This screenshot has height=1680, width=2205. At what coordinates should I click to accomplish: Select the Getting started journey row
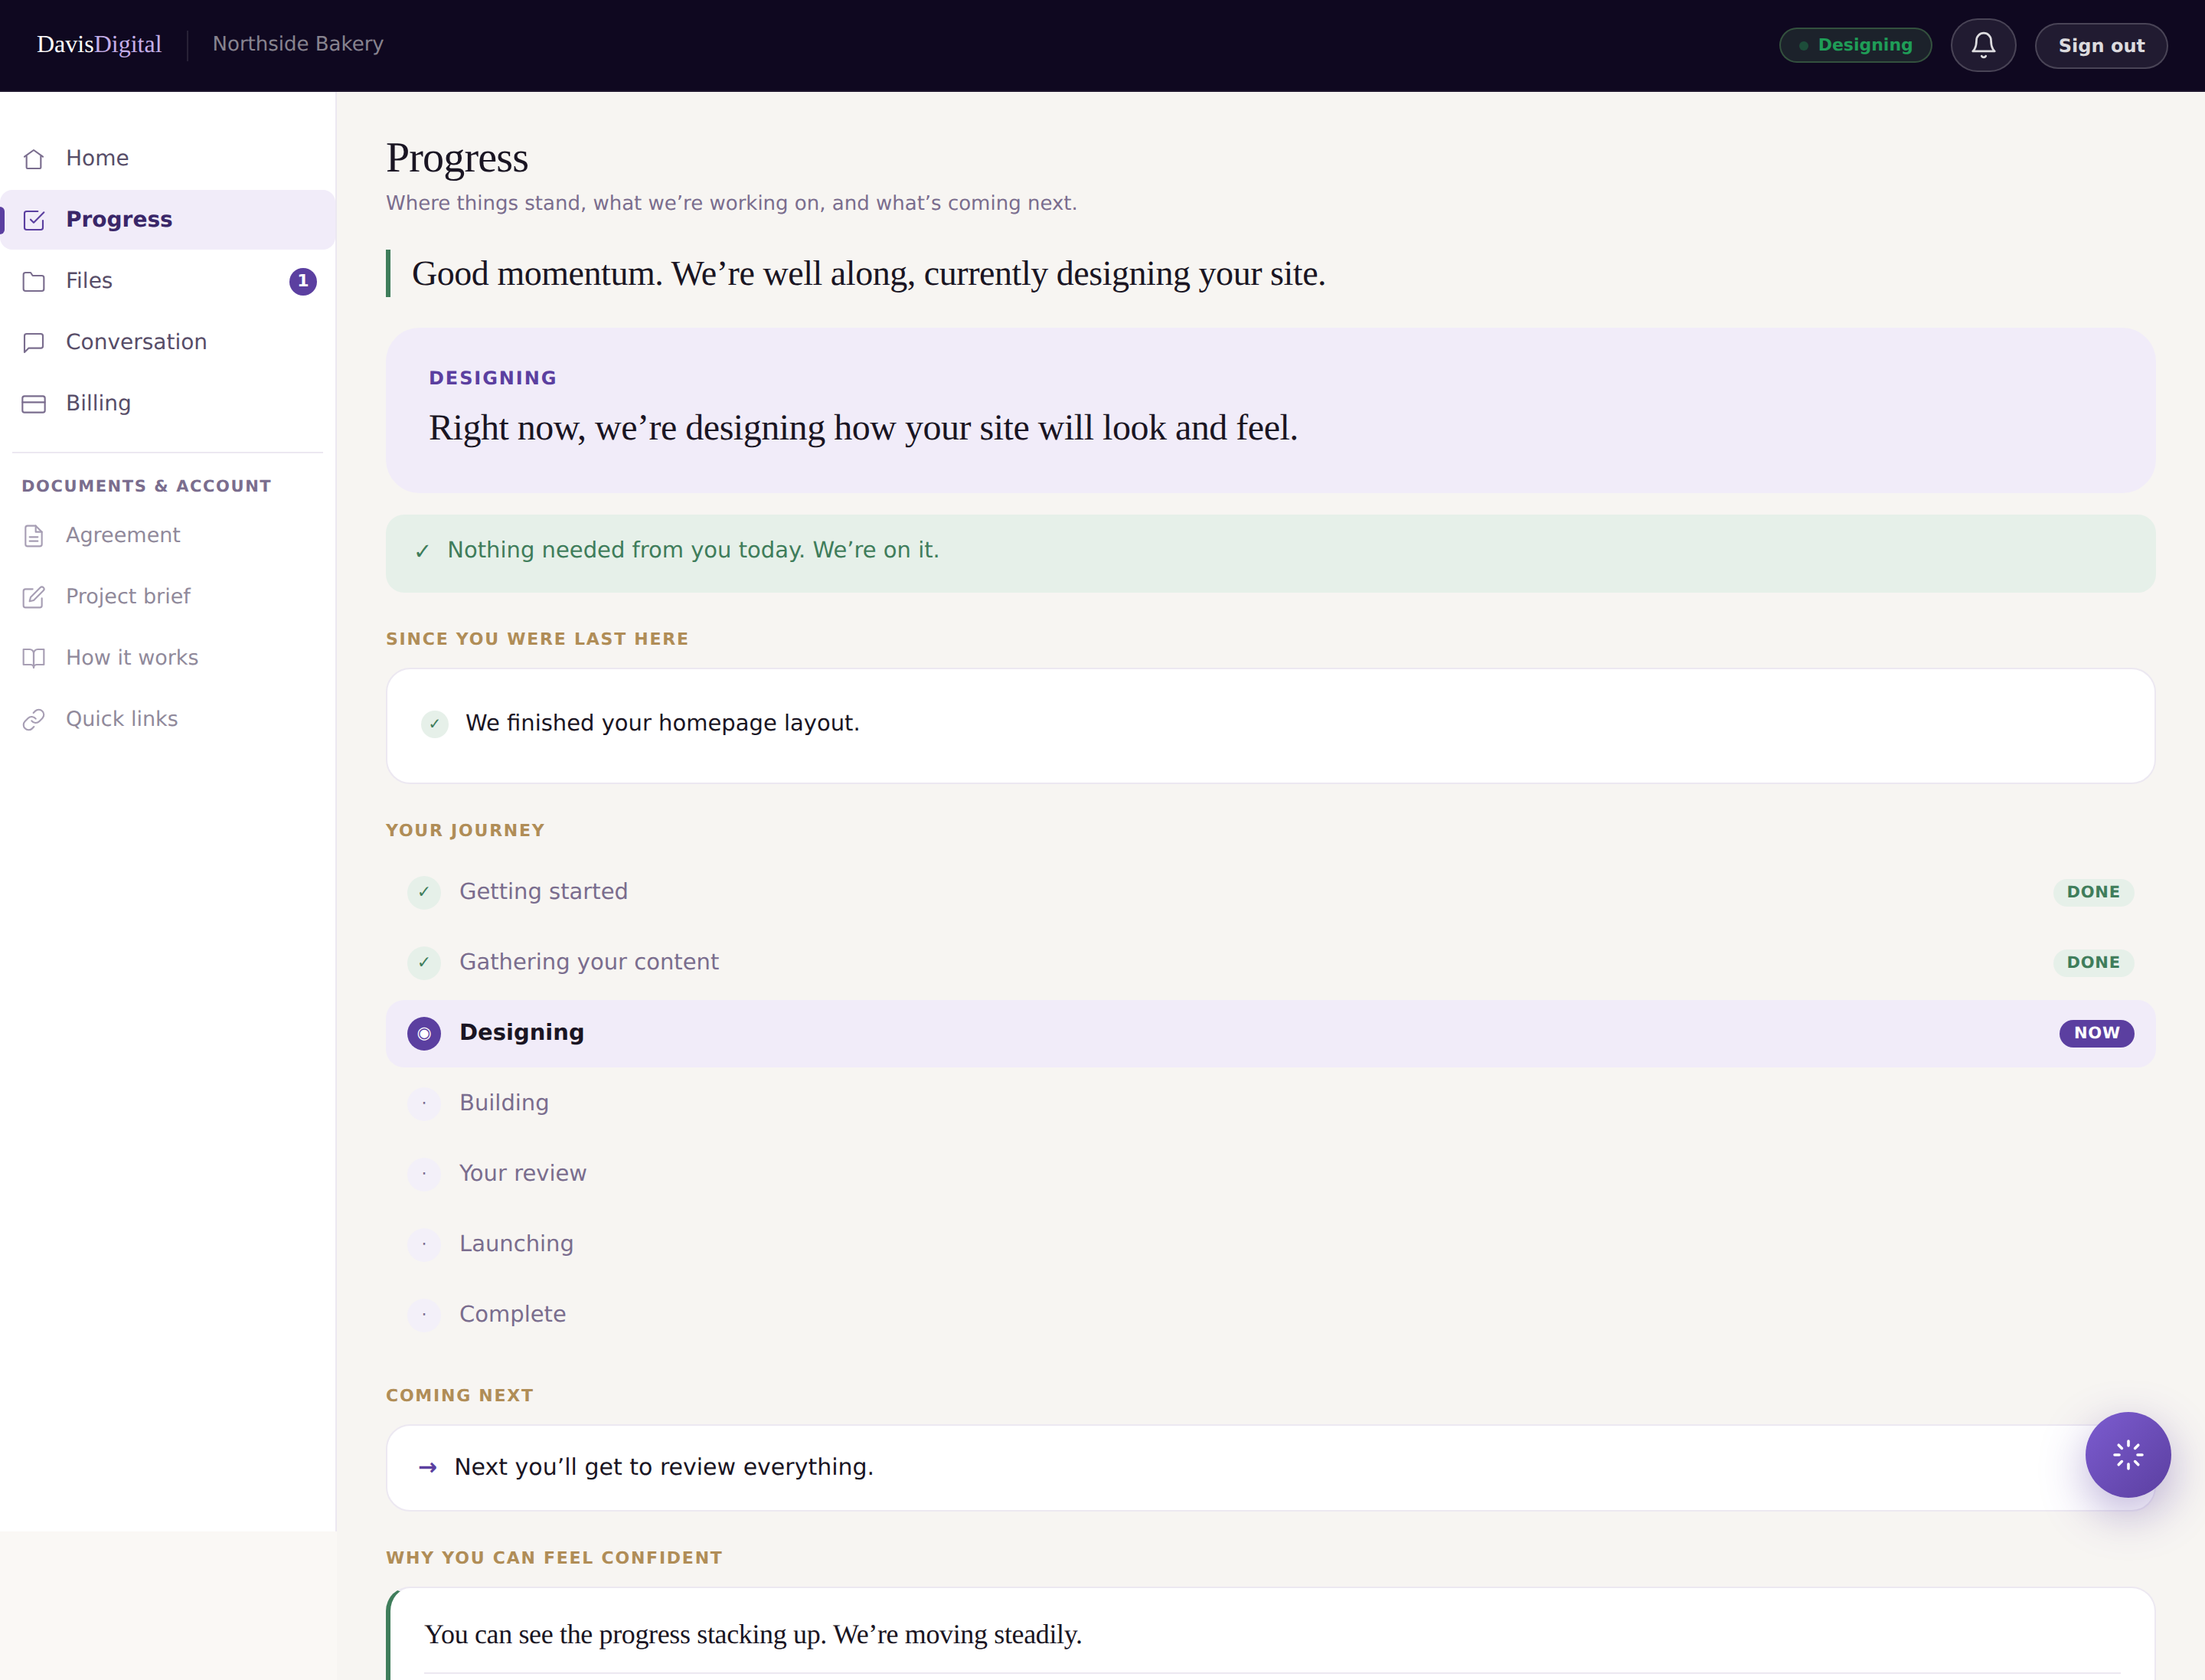[1270, 892]
